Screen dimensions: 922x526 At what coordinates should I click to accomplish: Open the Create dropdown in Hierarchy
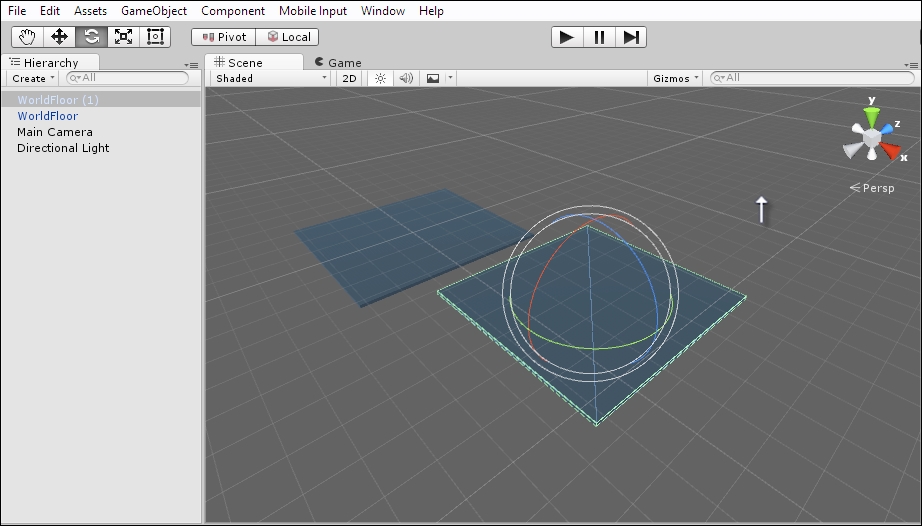(32, 78)
